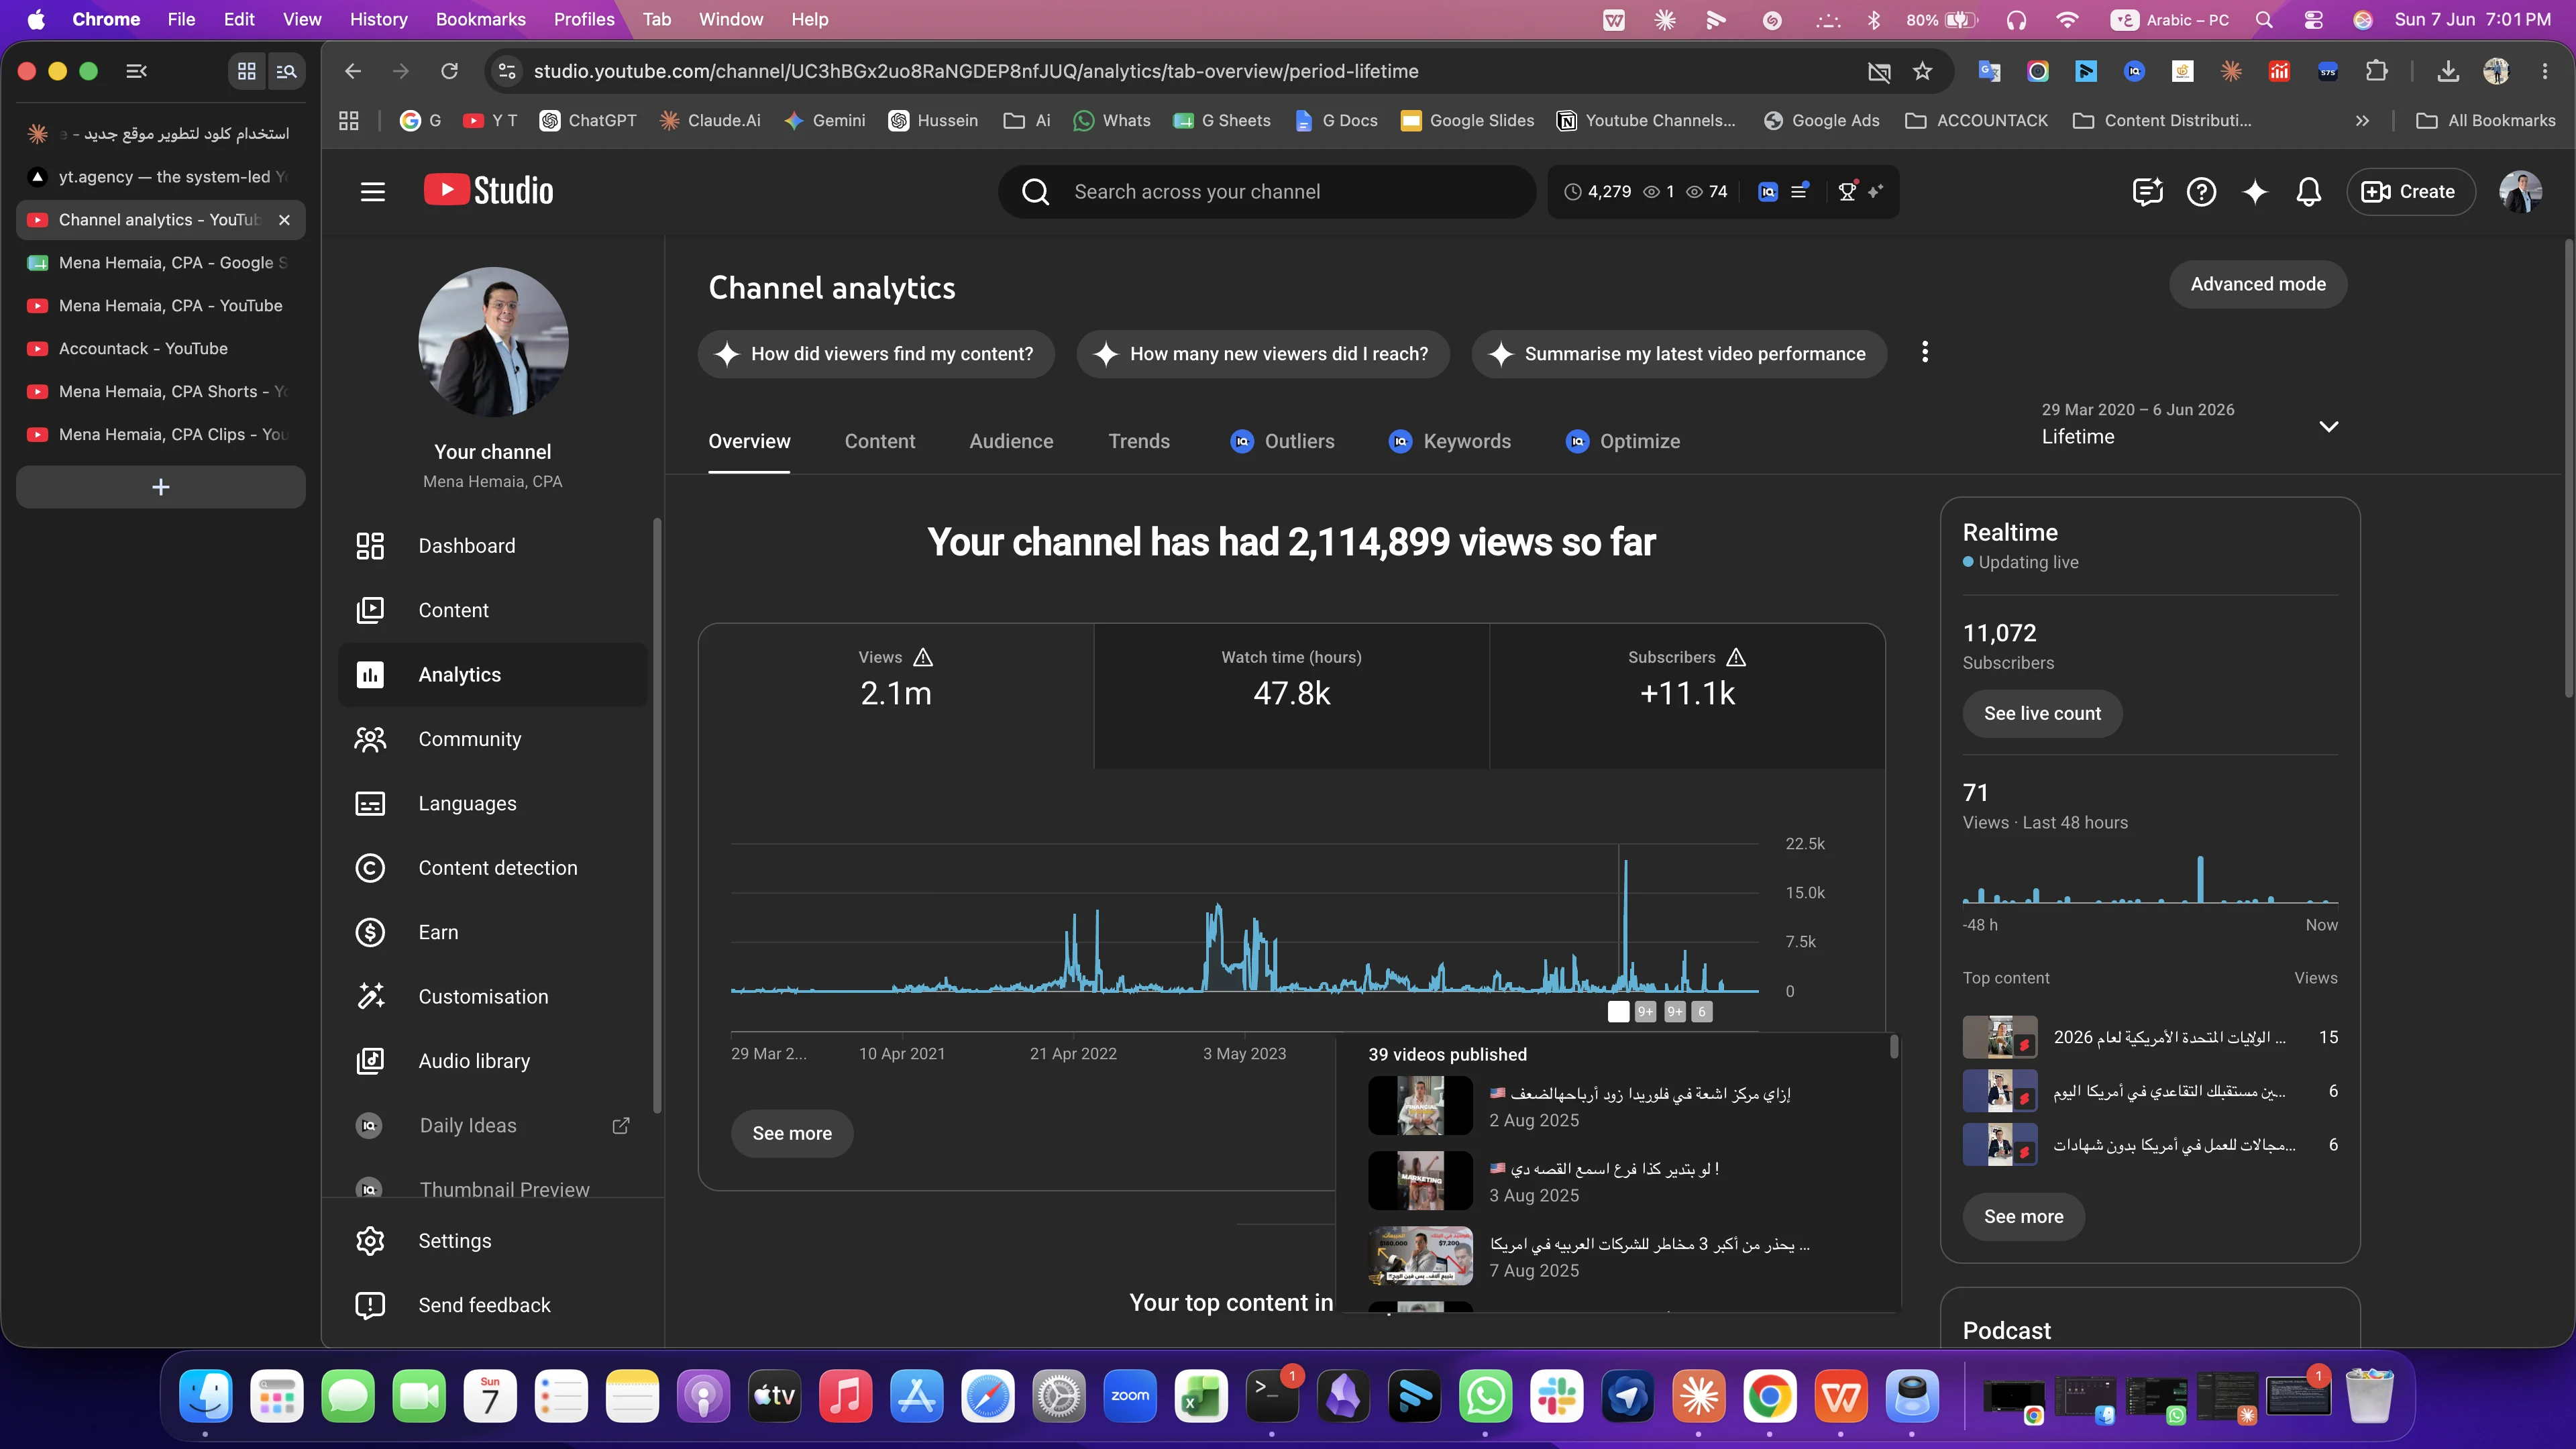Open the notifications bell
2576x1449 pixels.
coord(2309,191)
